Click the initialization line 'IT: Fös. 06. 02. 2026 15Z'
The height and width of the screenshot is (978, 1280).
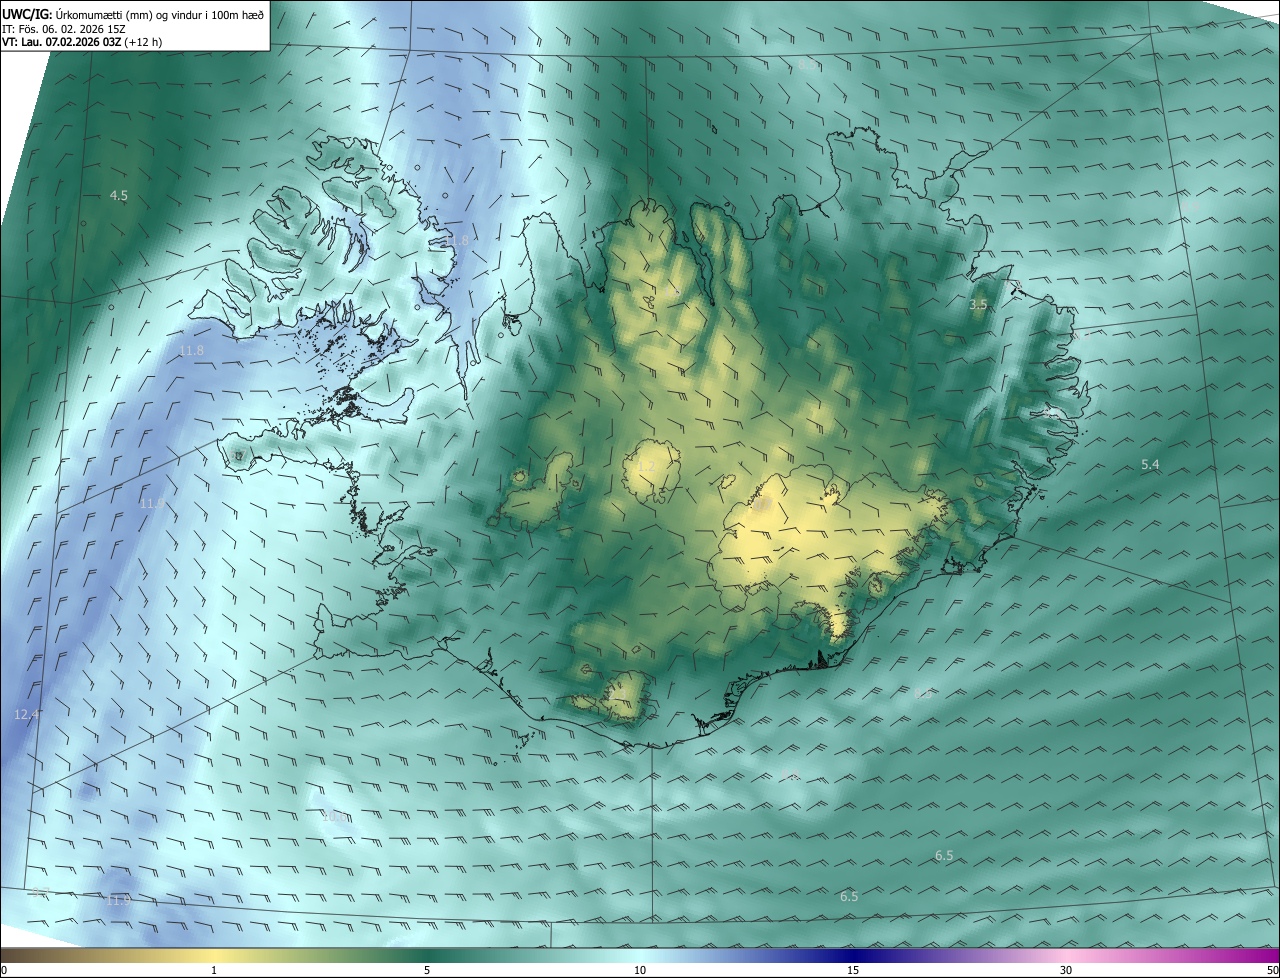pyautogui.click(x=66, y=28)
